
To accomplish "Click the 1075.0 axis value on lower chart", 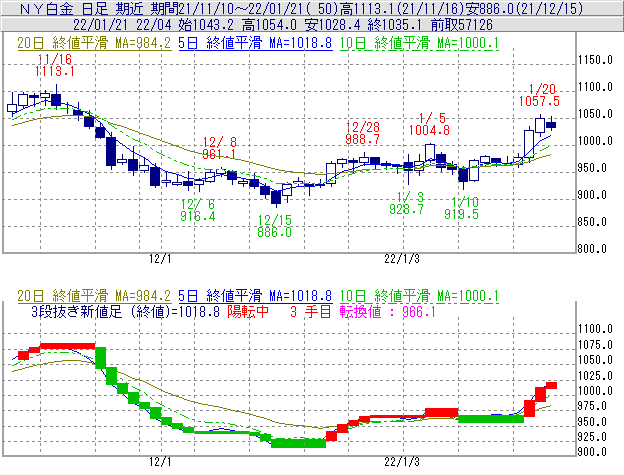I will click(x=595, y=345).
